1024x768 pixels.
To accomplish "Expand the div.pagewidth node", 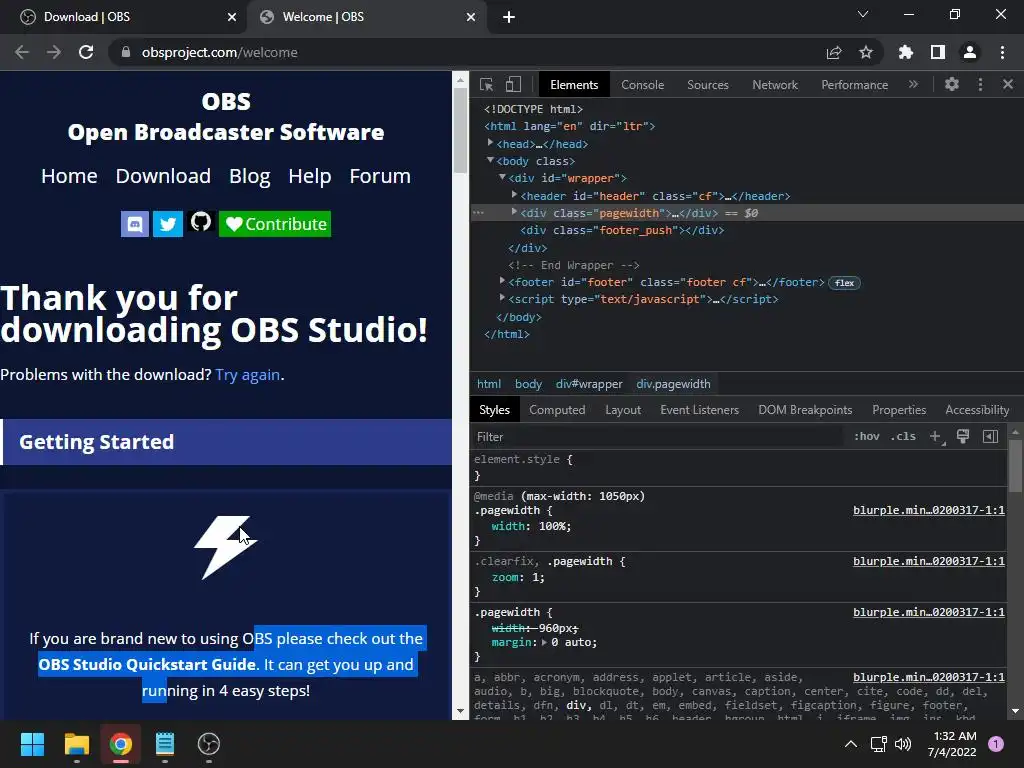I will pos(514,212).
